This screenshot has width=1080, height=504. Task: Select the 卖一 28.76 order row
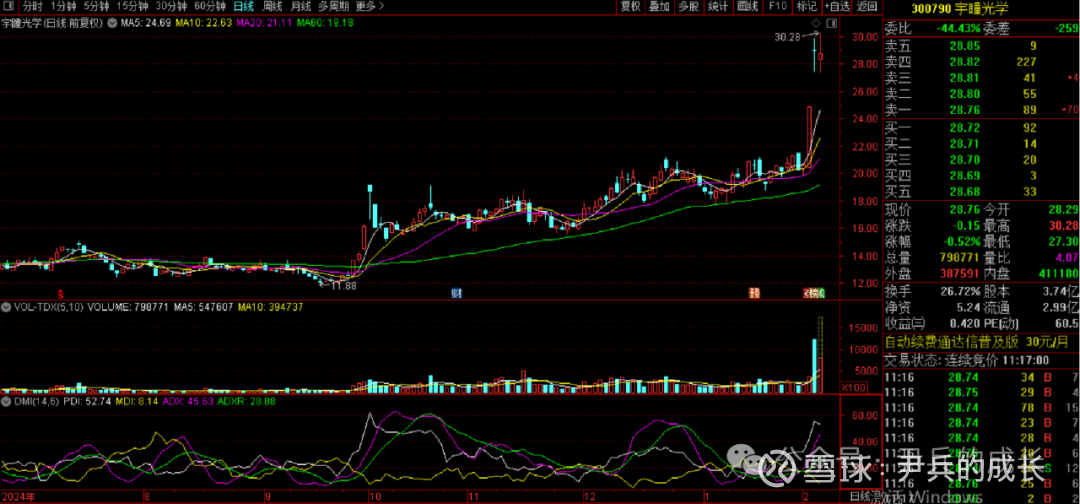pyautogui.click(x=981, y=109)
